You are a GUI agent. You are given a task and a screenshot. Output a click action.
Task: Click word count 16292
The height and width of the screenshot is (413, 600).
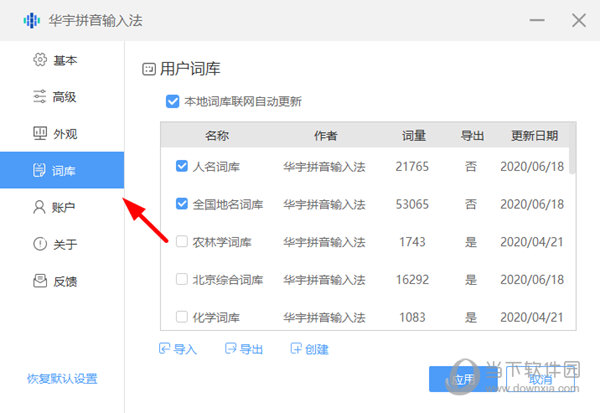click(x=412, y=279)
